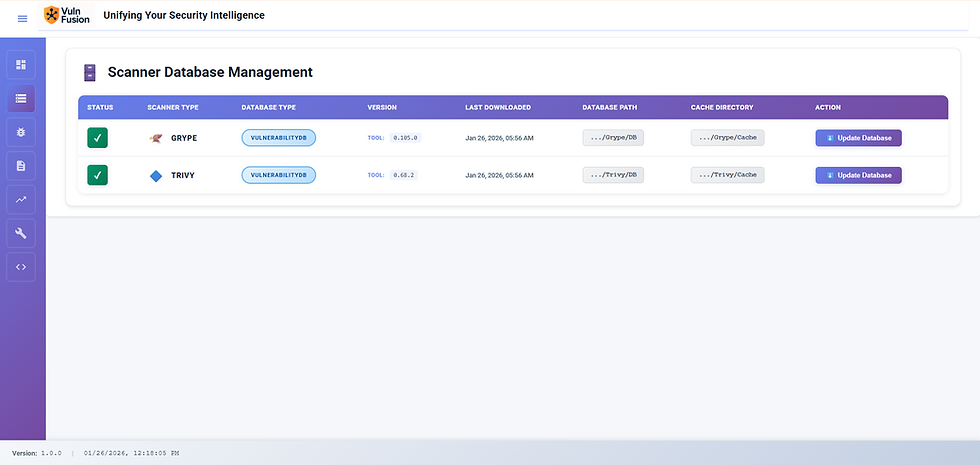The image size is (980, 465).
Task: Open the document reports sidebar icon
Action: [x=21, y=166]
